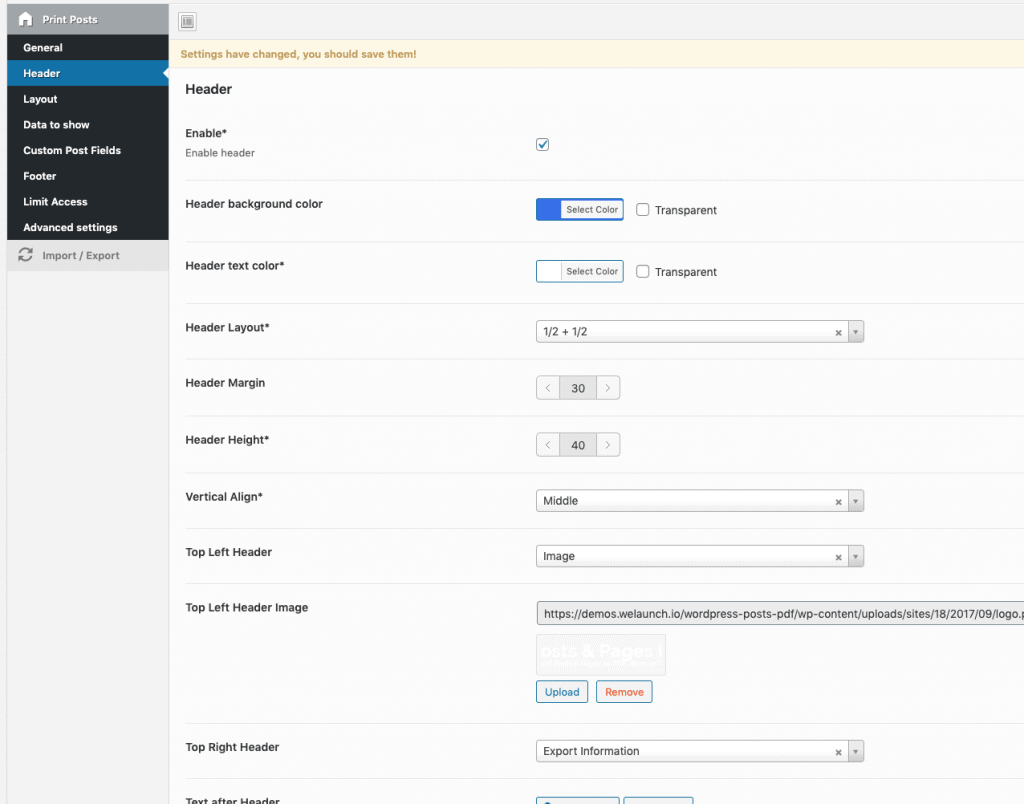1024x804 pixels.
Task: Open the Layout settings section
Action: (88, 99)
